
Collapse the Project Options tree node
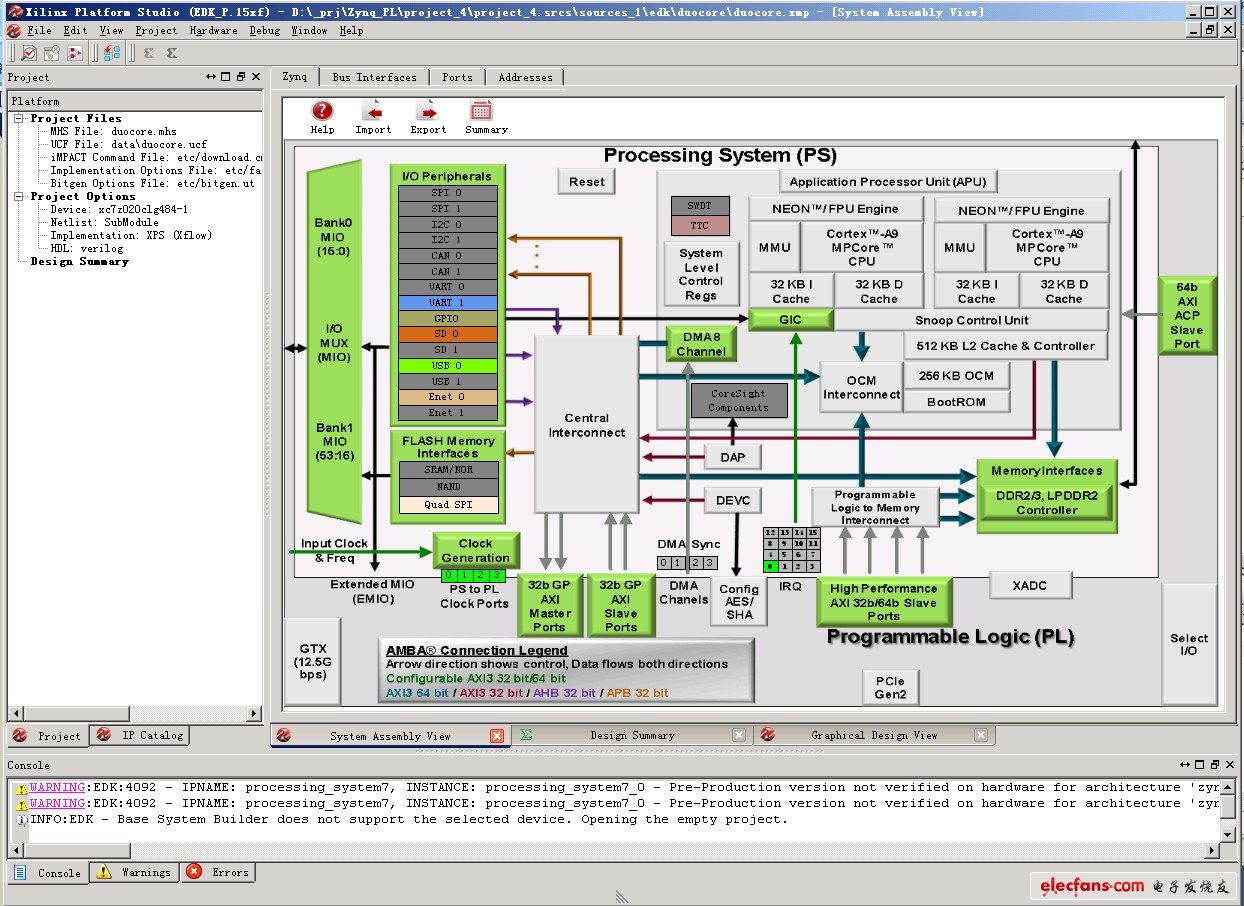click(18, 197)
